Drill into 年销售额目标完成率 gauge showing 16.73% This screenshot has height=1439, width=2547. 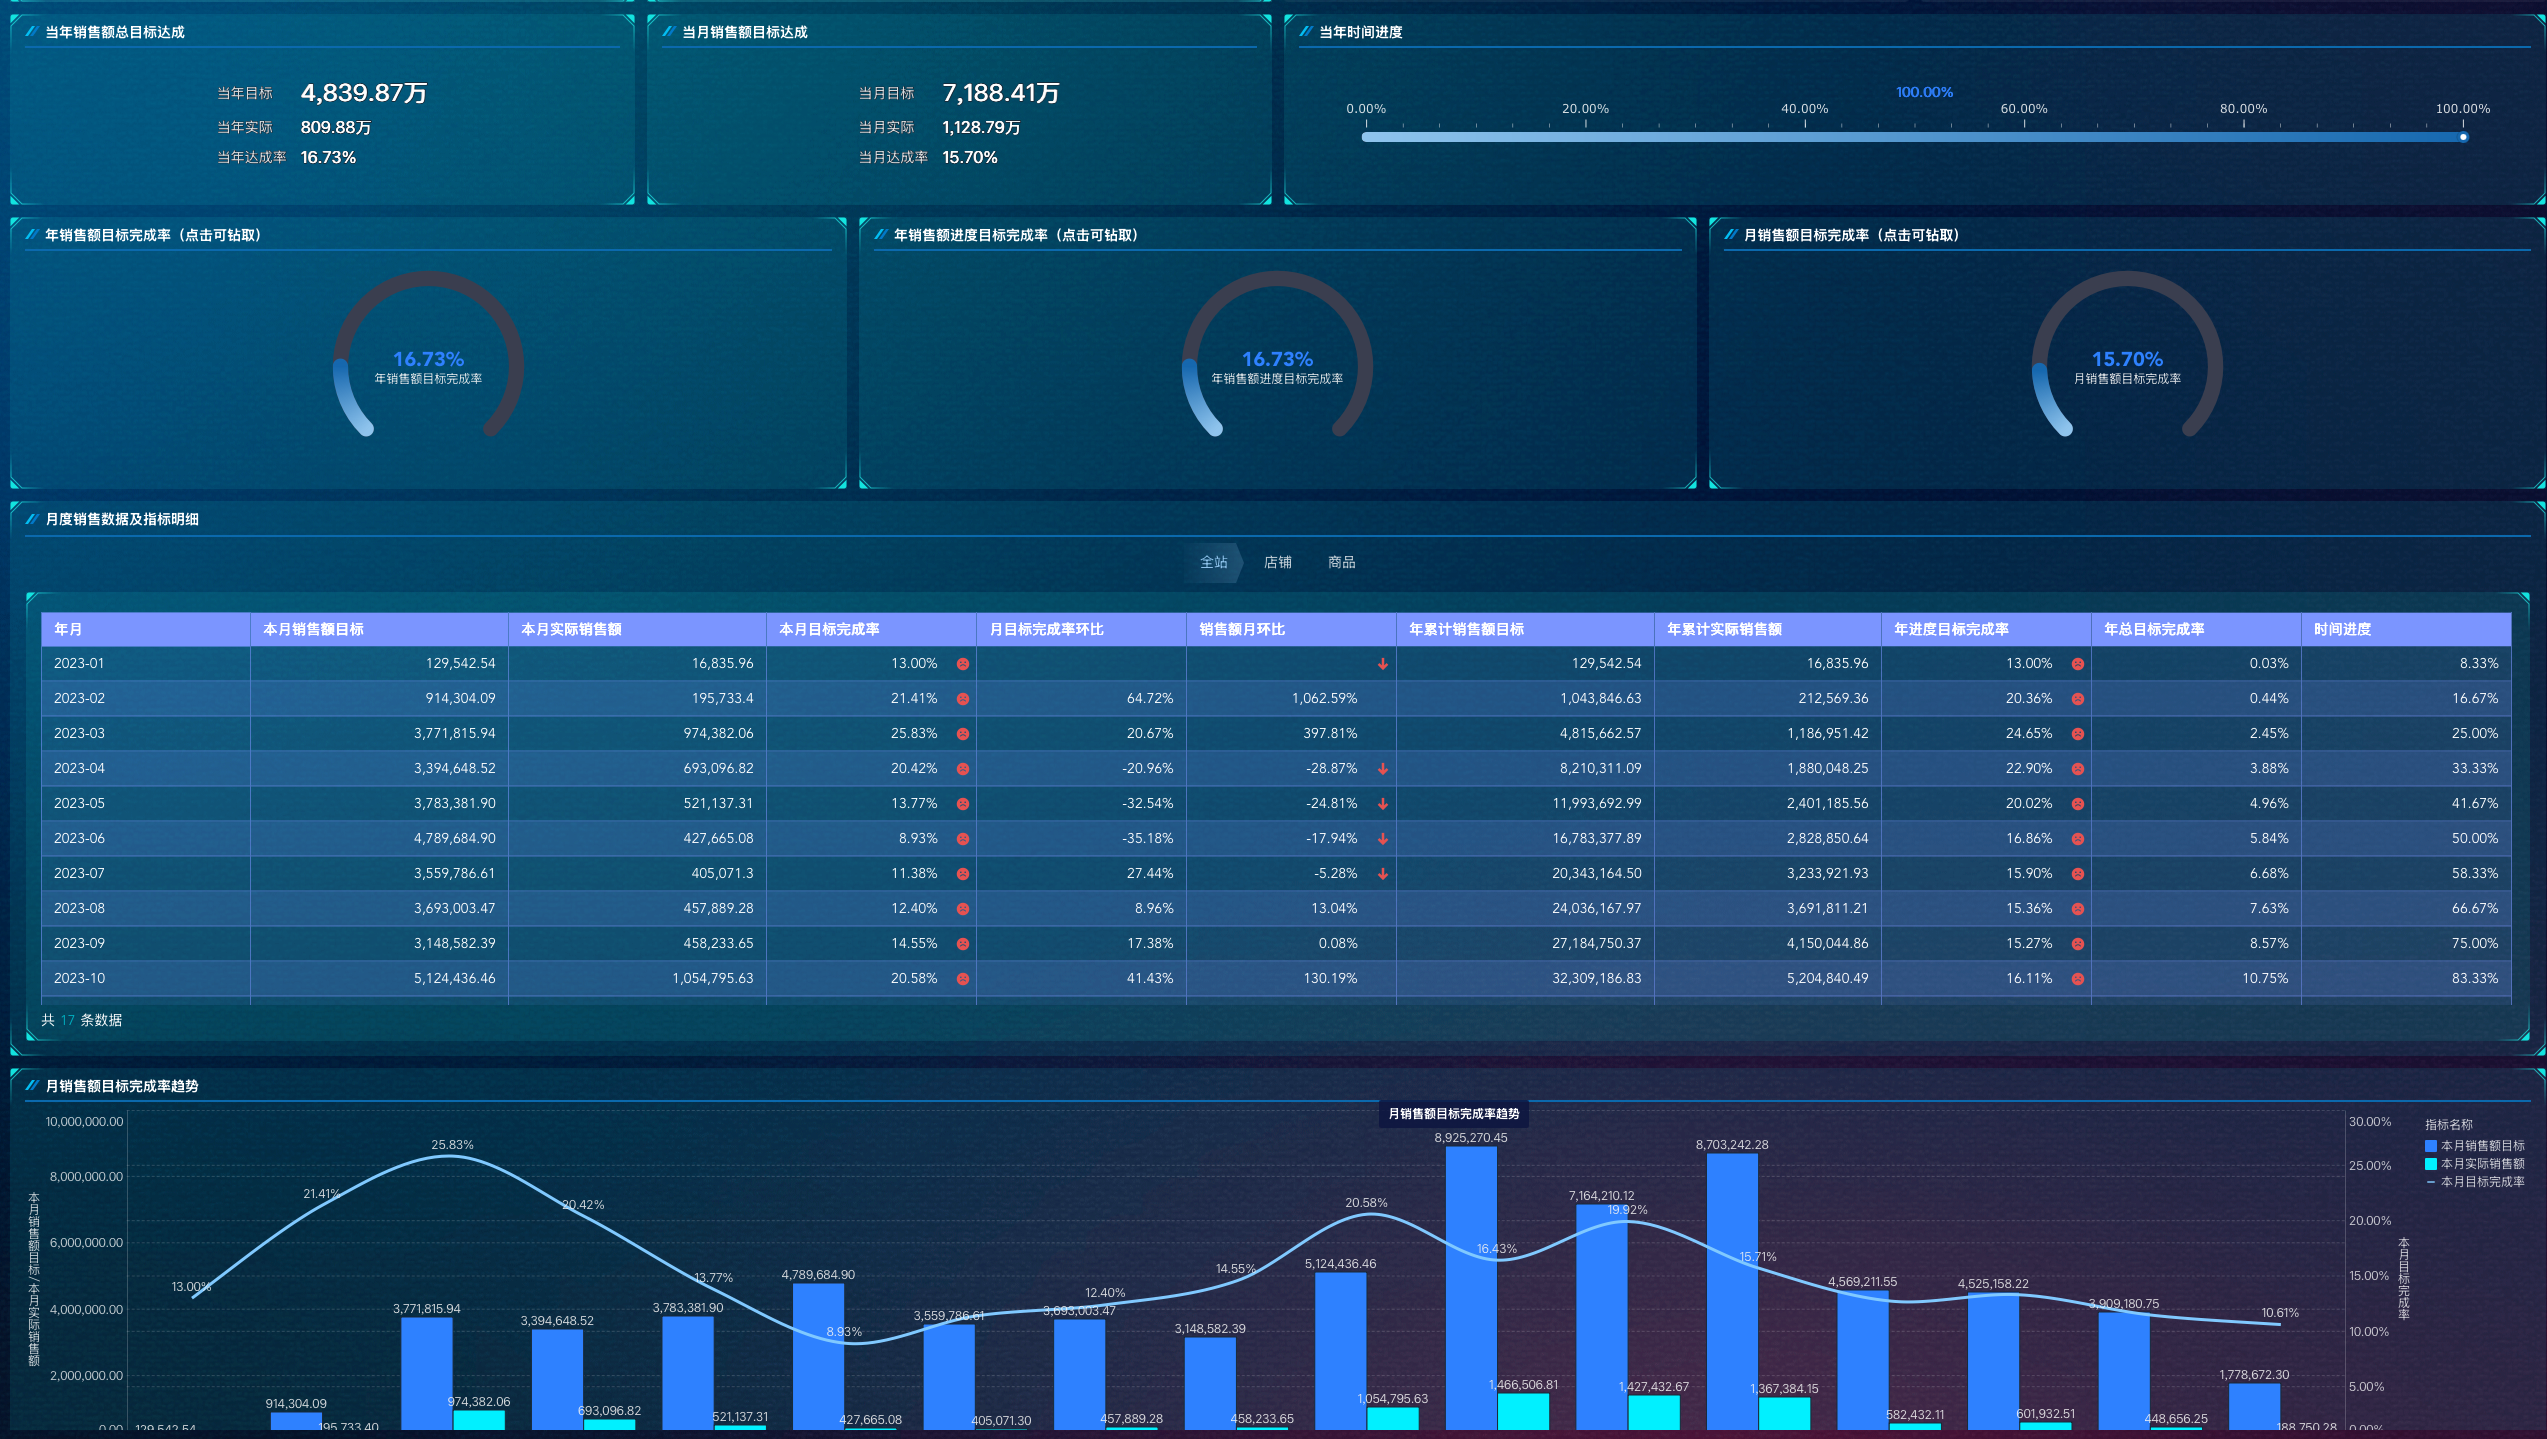(x=428, y=360)
